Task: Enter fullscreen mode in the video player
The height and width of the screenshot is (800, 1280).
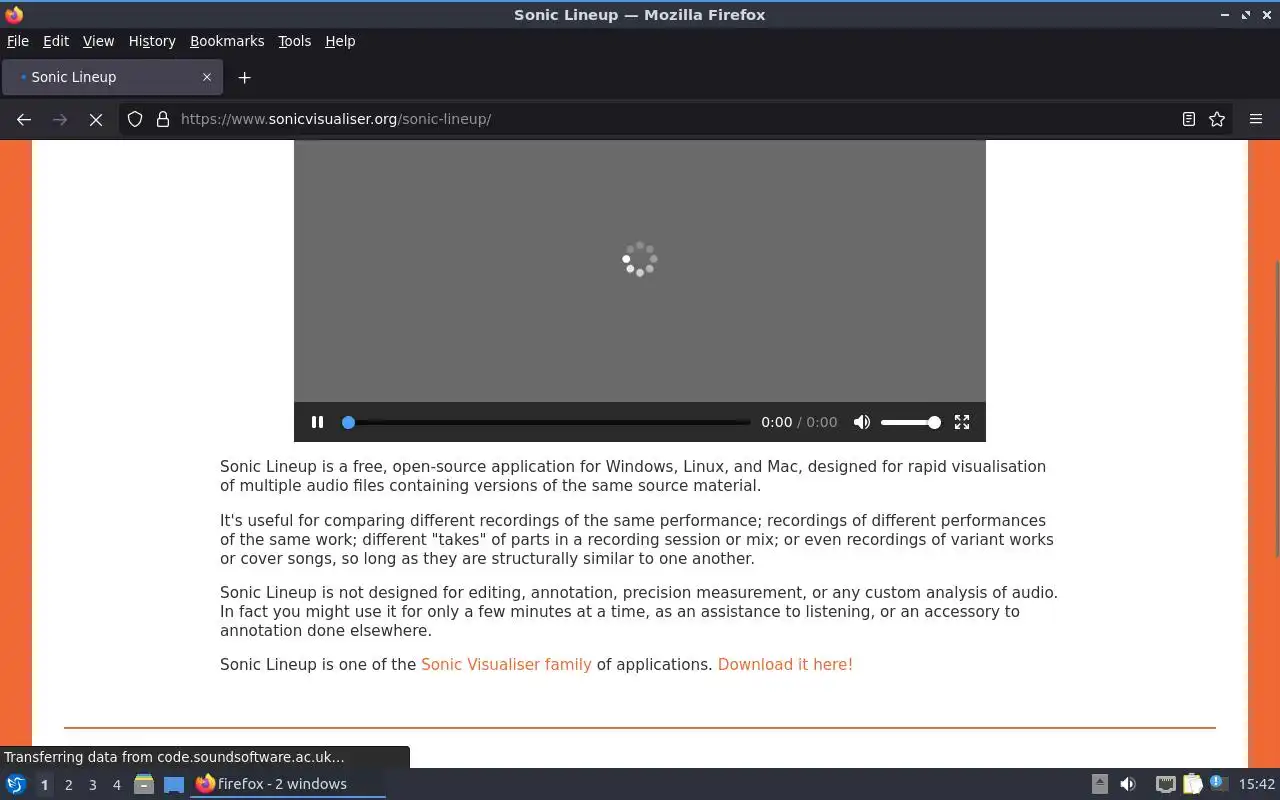Action: click(x=962, y=422)
